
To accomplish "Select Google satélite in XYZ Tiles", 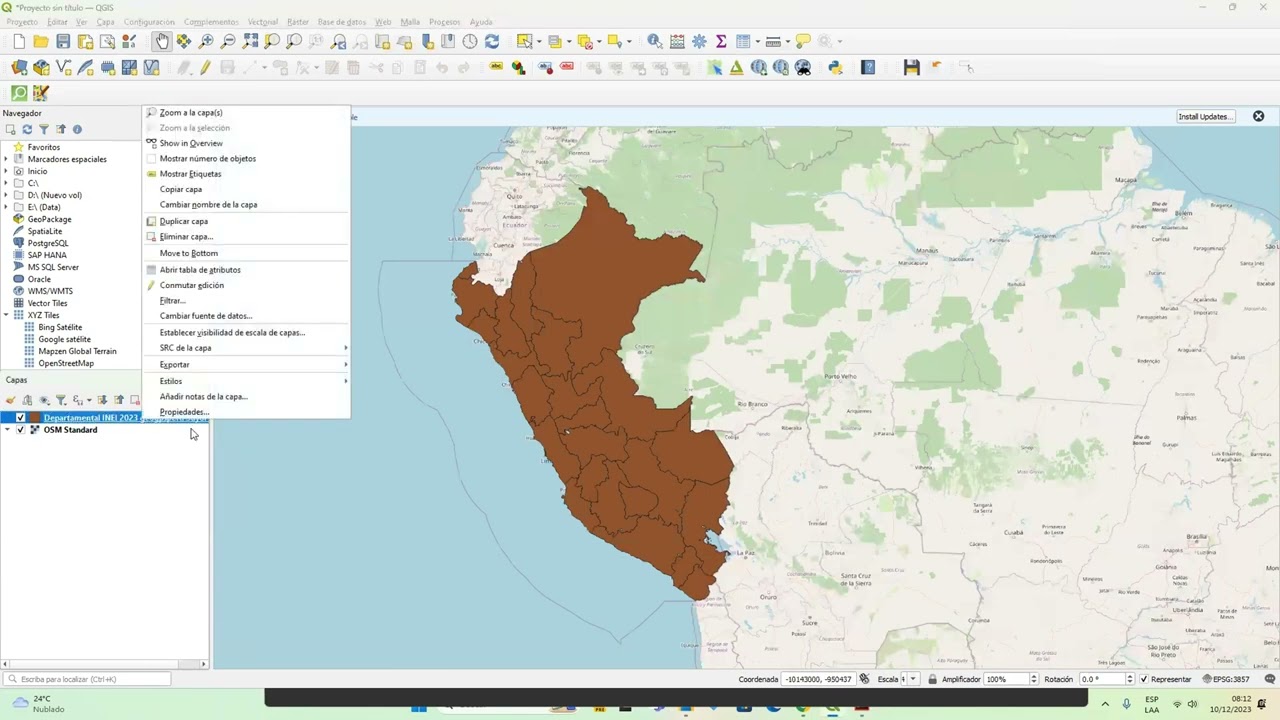I will click(x=64, y=339).
